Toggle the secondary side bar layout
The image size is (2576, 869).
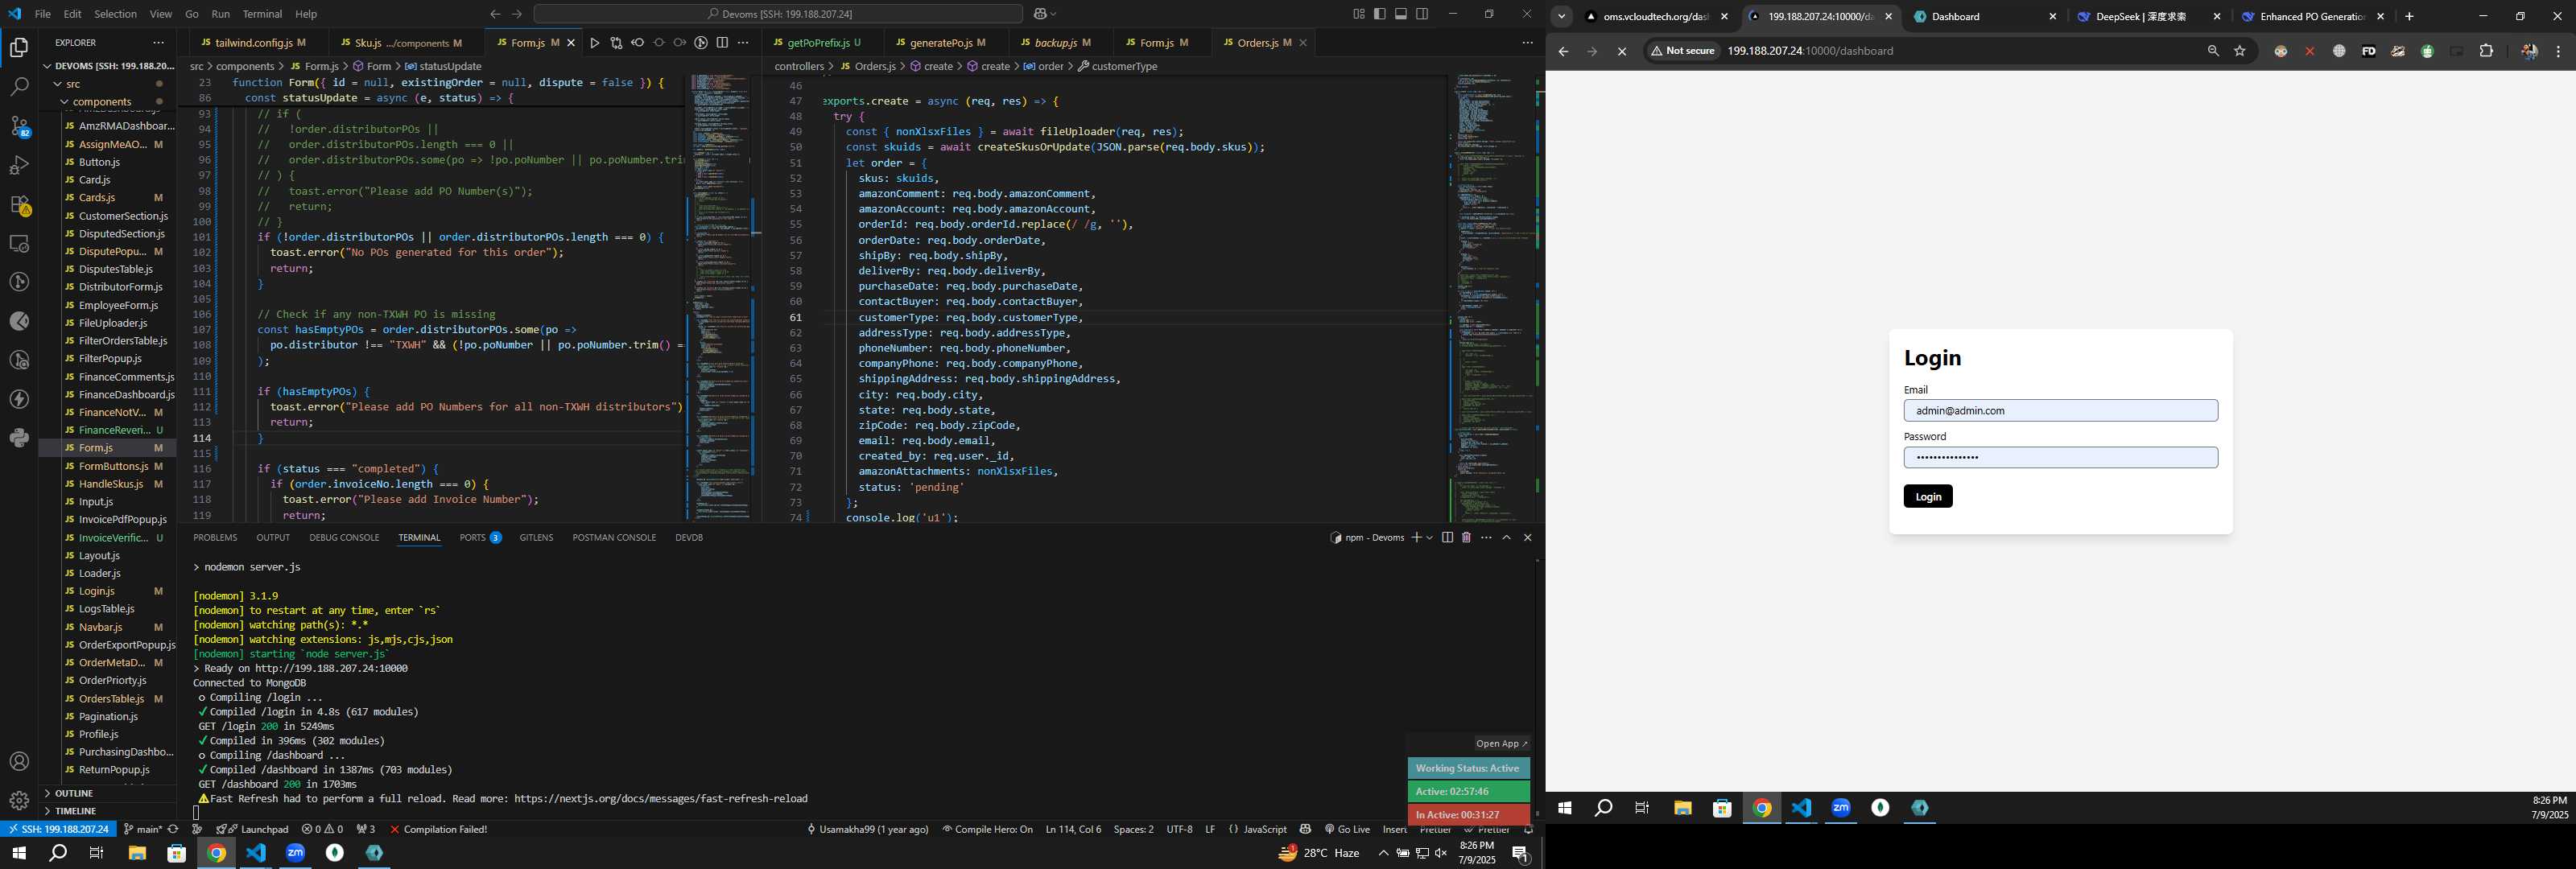[1422, 14]
